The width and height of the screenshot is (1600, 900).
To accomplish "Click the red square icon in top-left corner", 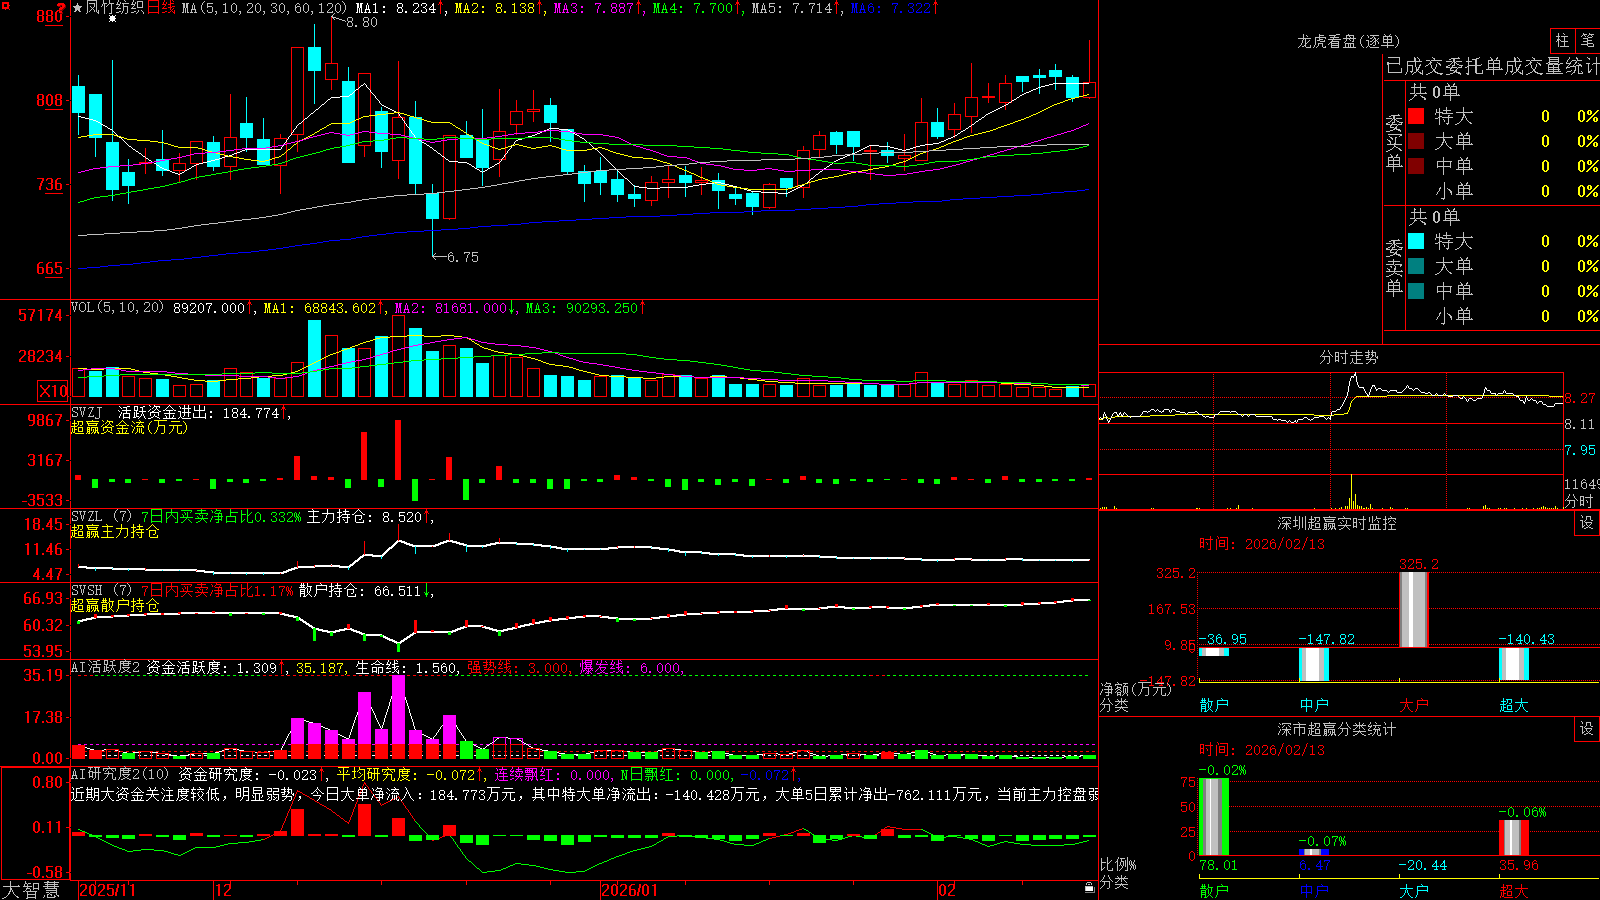I will [5, 6].
